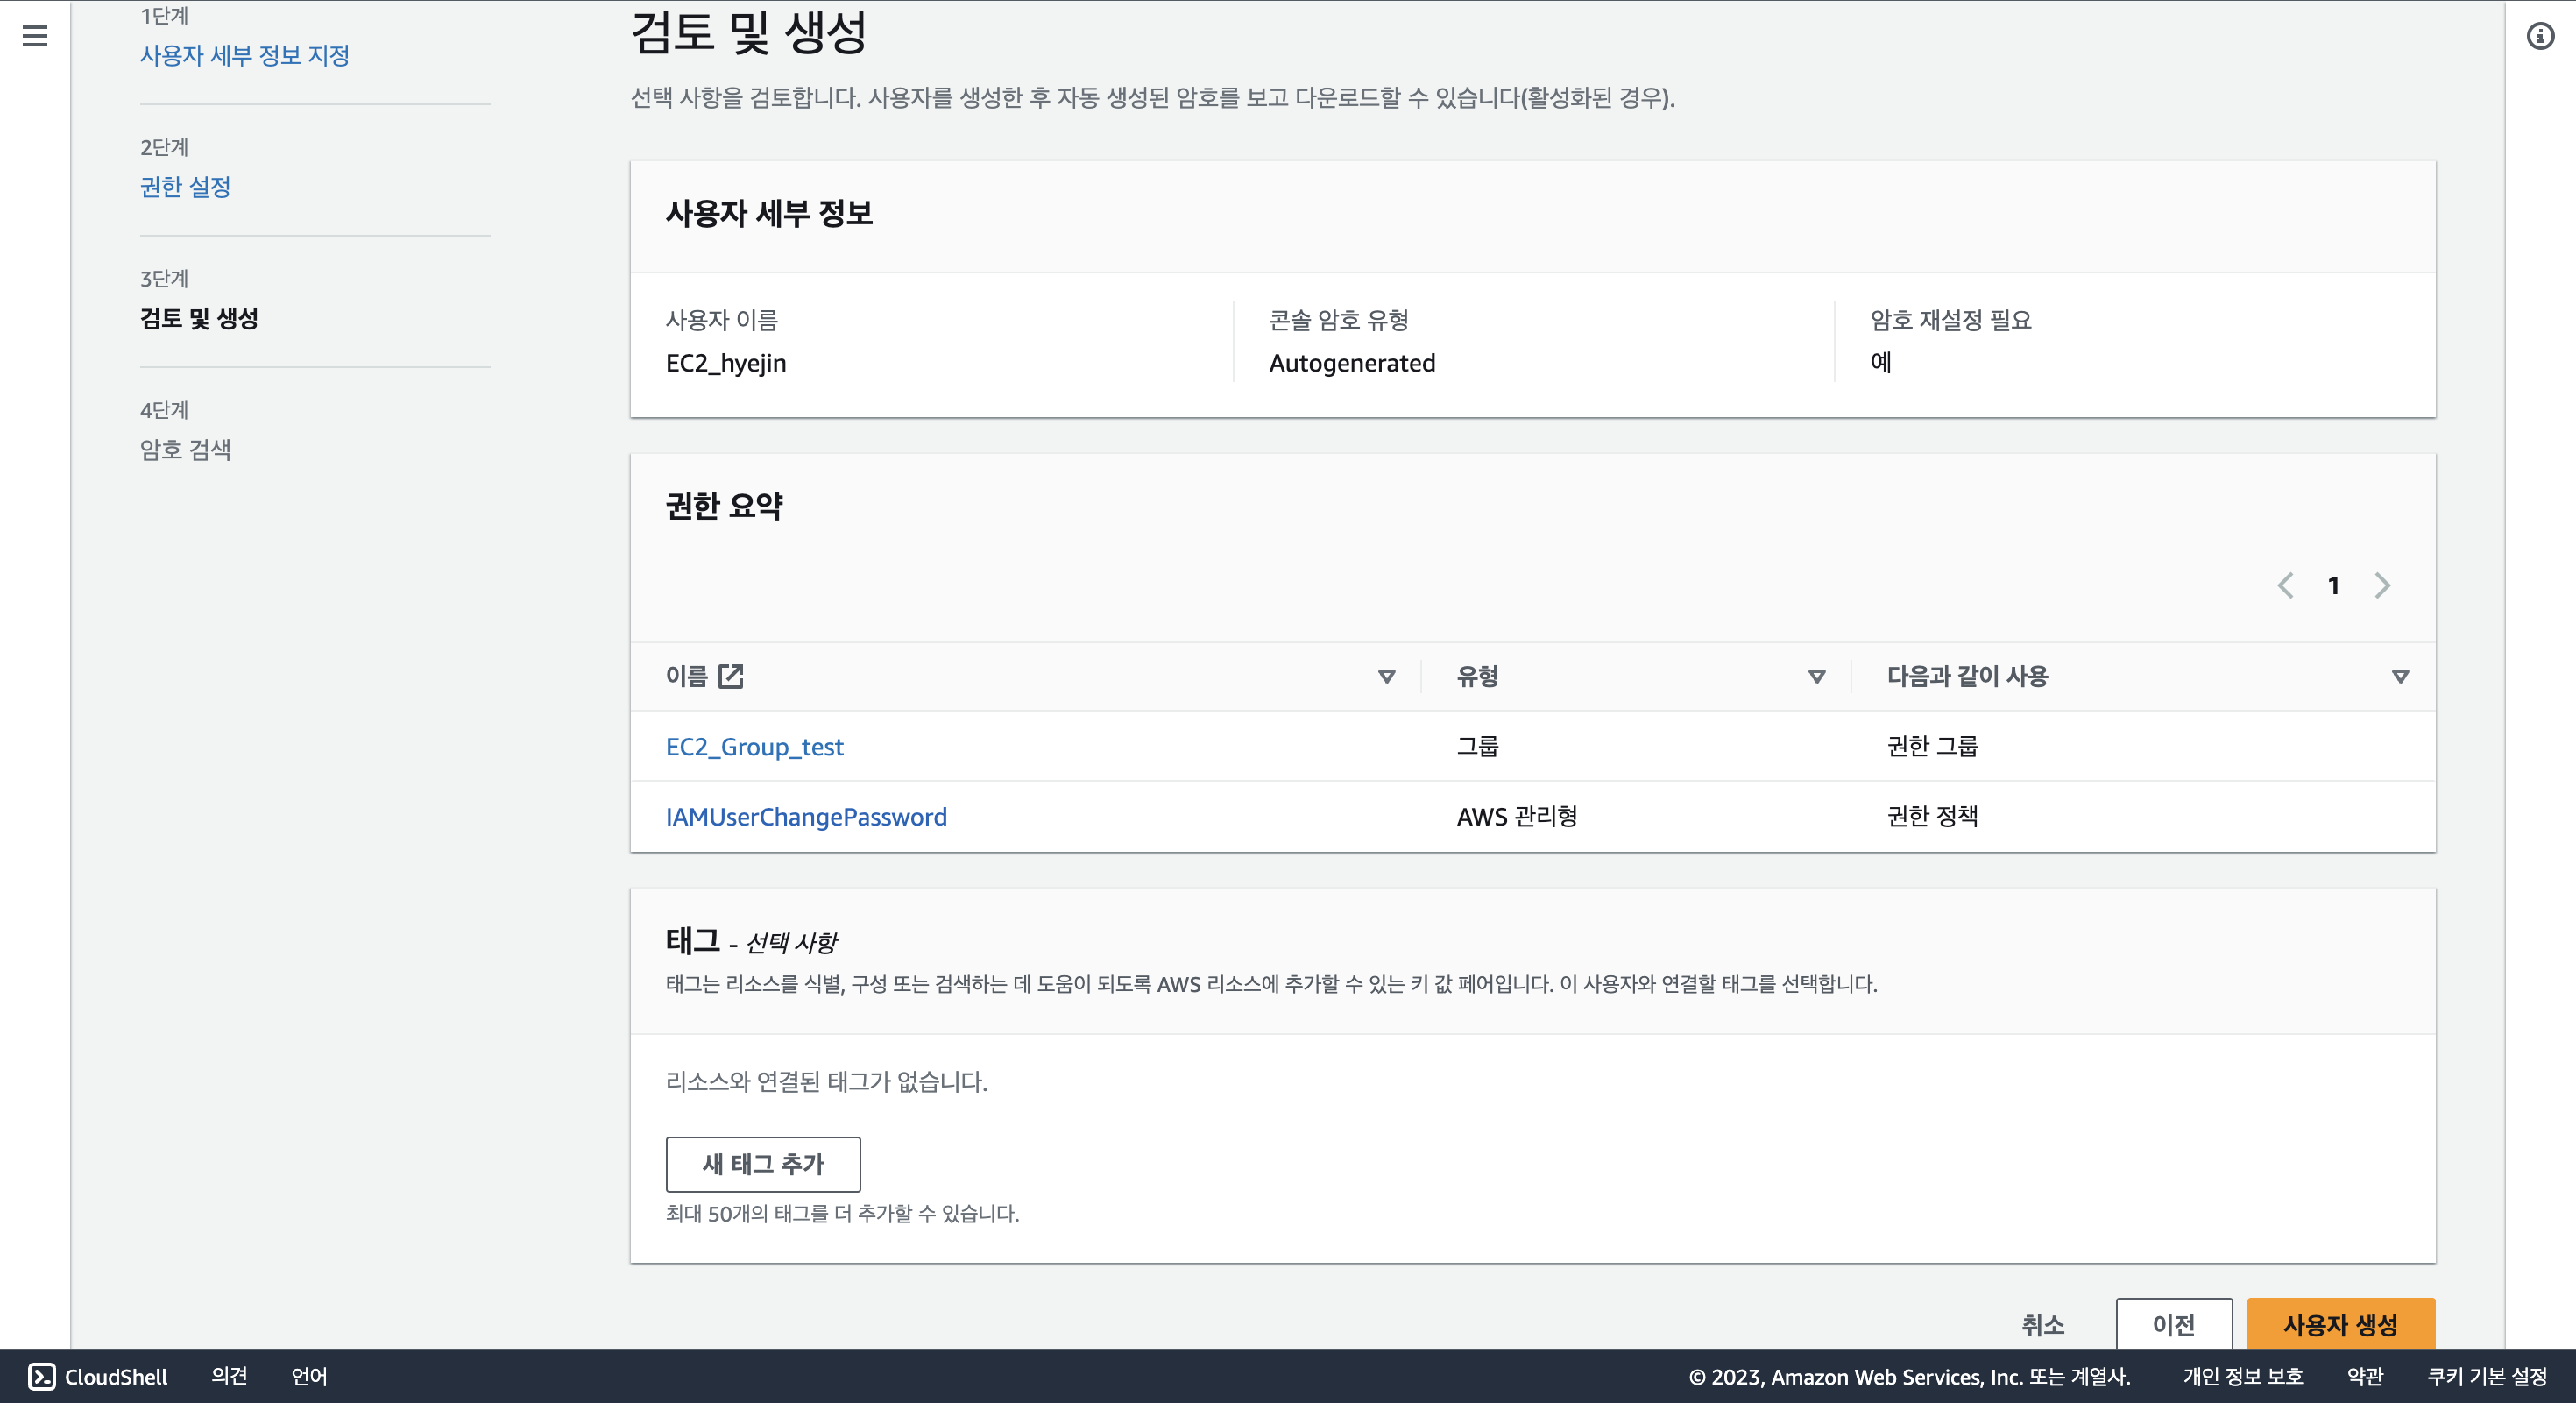Click 취소 to cancel
This screenshot has width=2576, height=1403.
coord(2042,1325)
